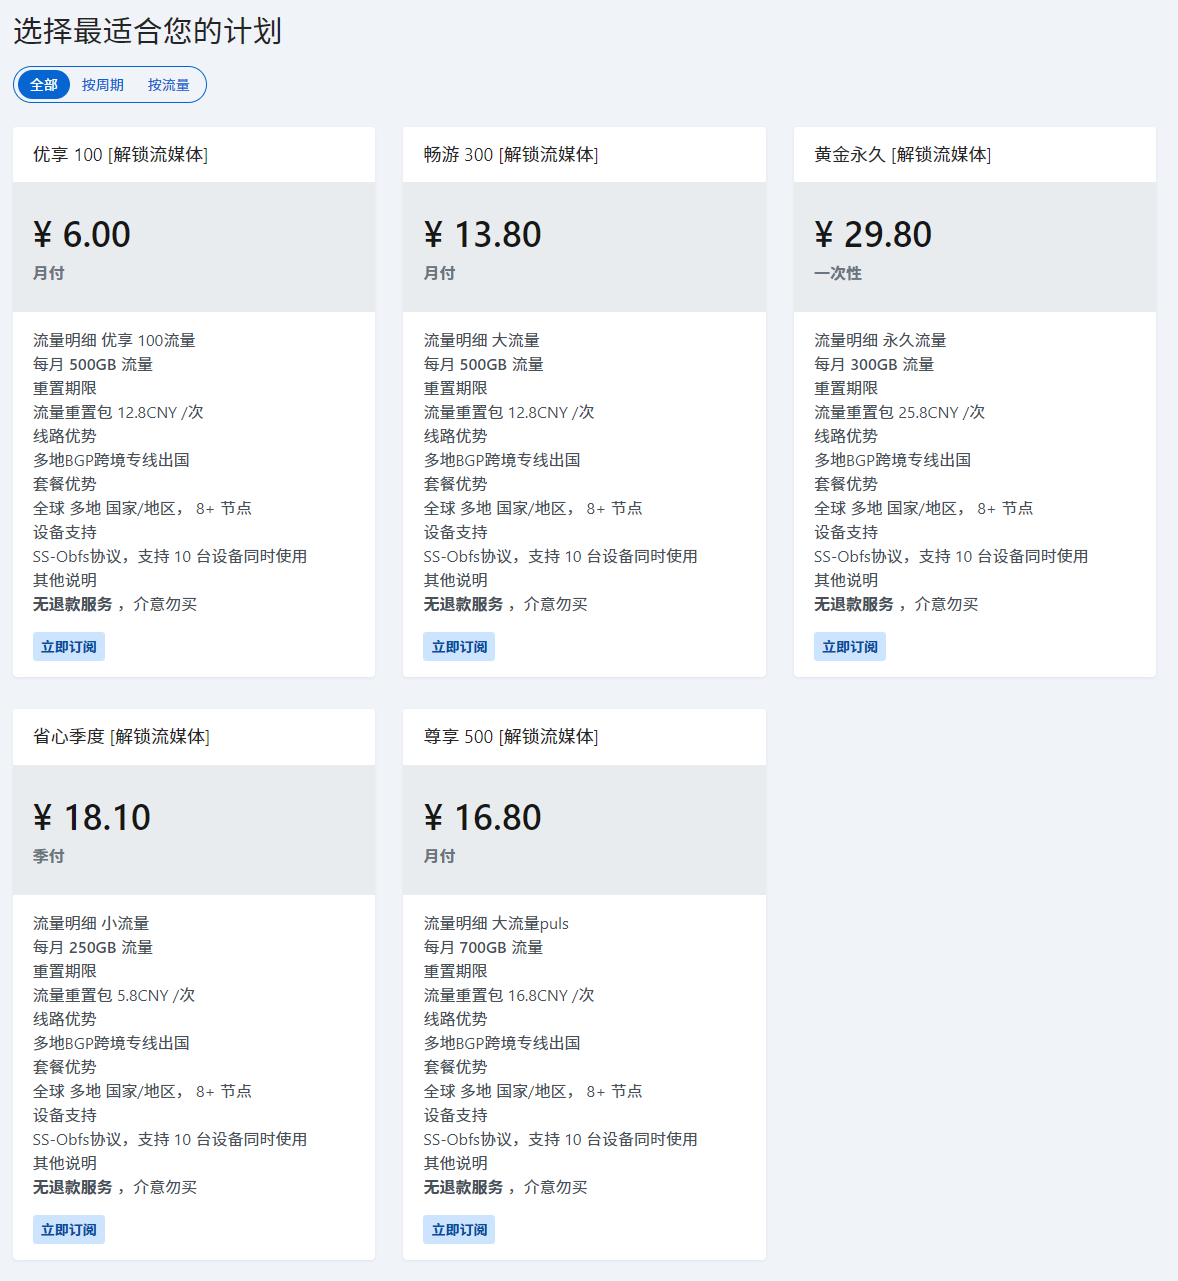Select the 全部 filter tab
Image resolution: width=1178 pixels, height=1281 pixels.
pos(44,85)
